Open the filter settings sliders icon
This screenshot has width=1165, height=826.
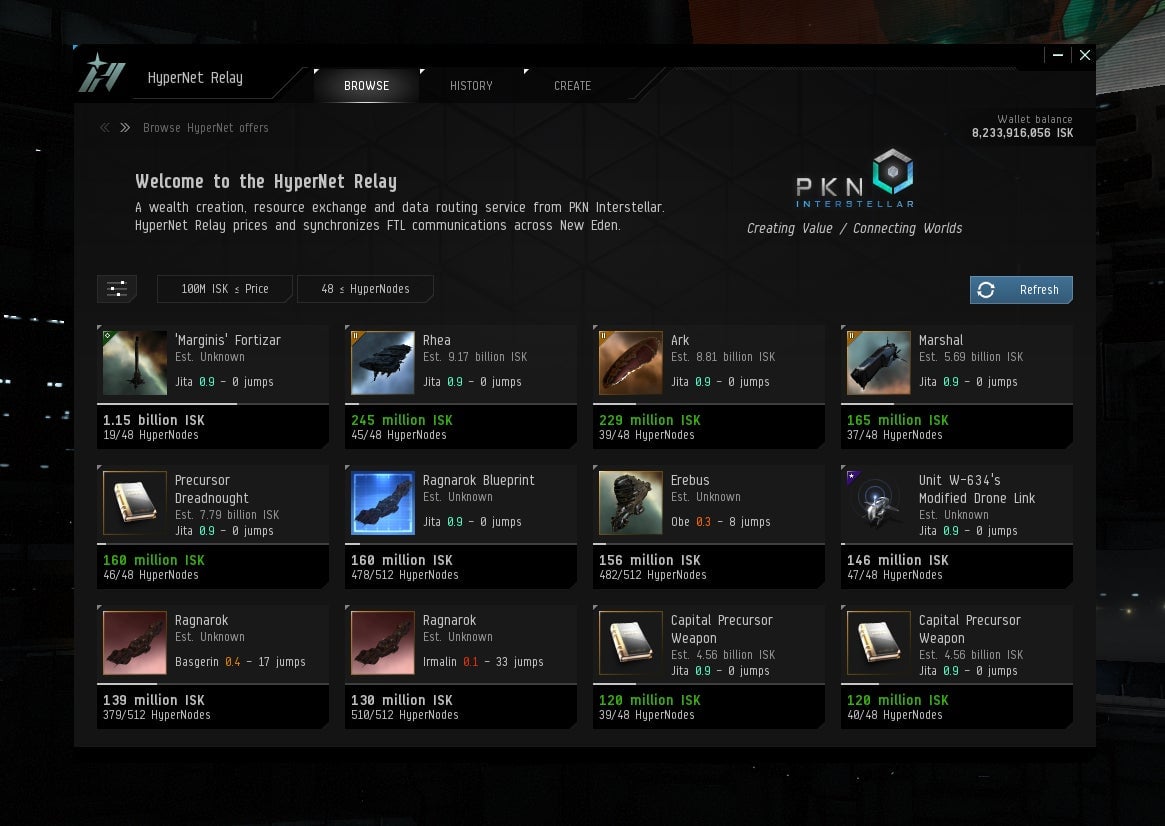click(117, 289)
